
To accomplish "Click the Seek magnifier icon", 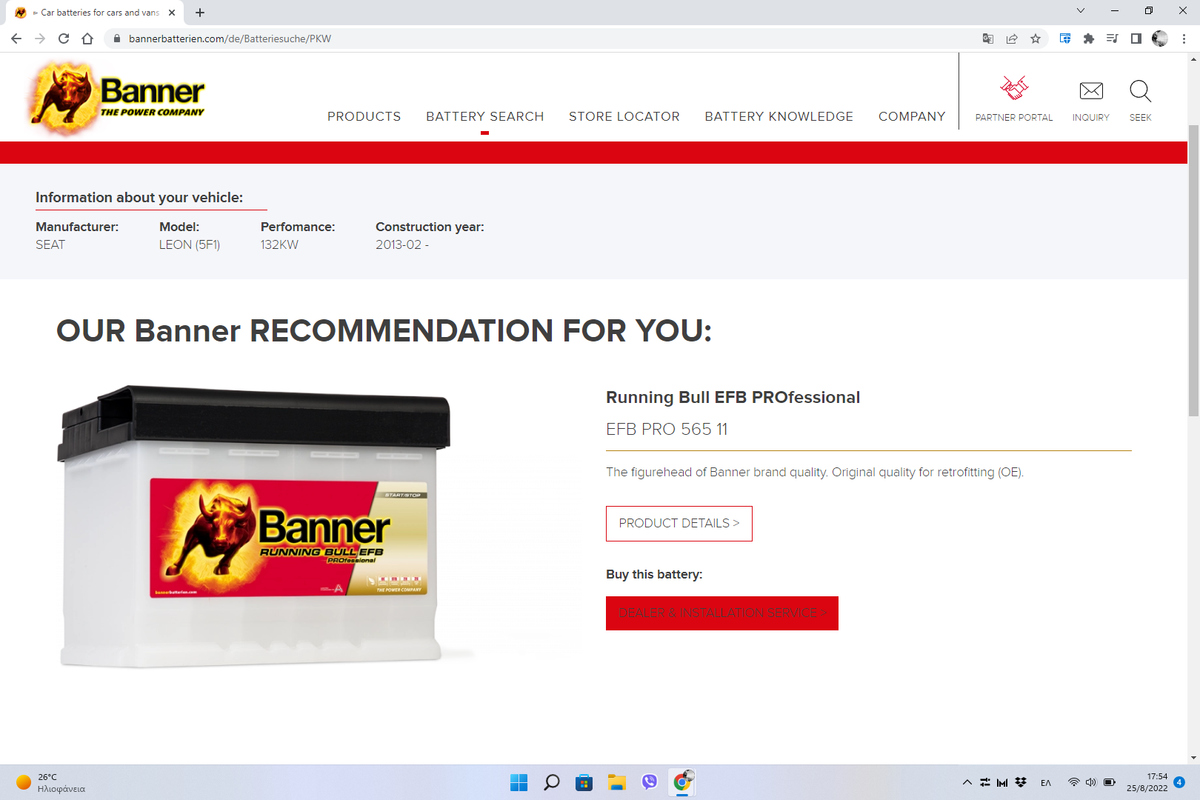I will pos(1140,91).
